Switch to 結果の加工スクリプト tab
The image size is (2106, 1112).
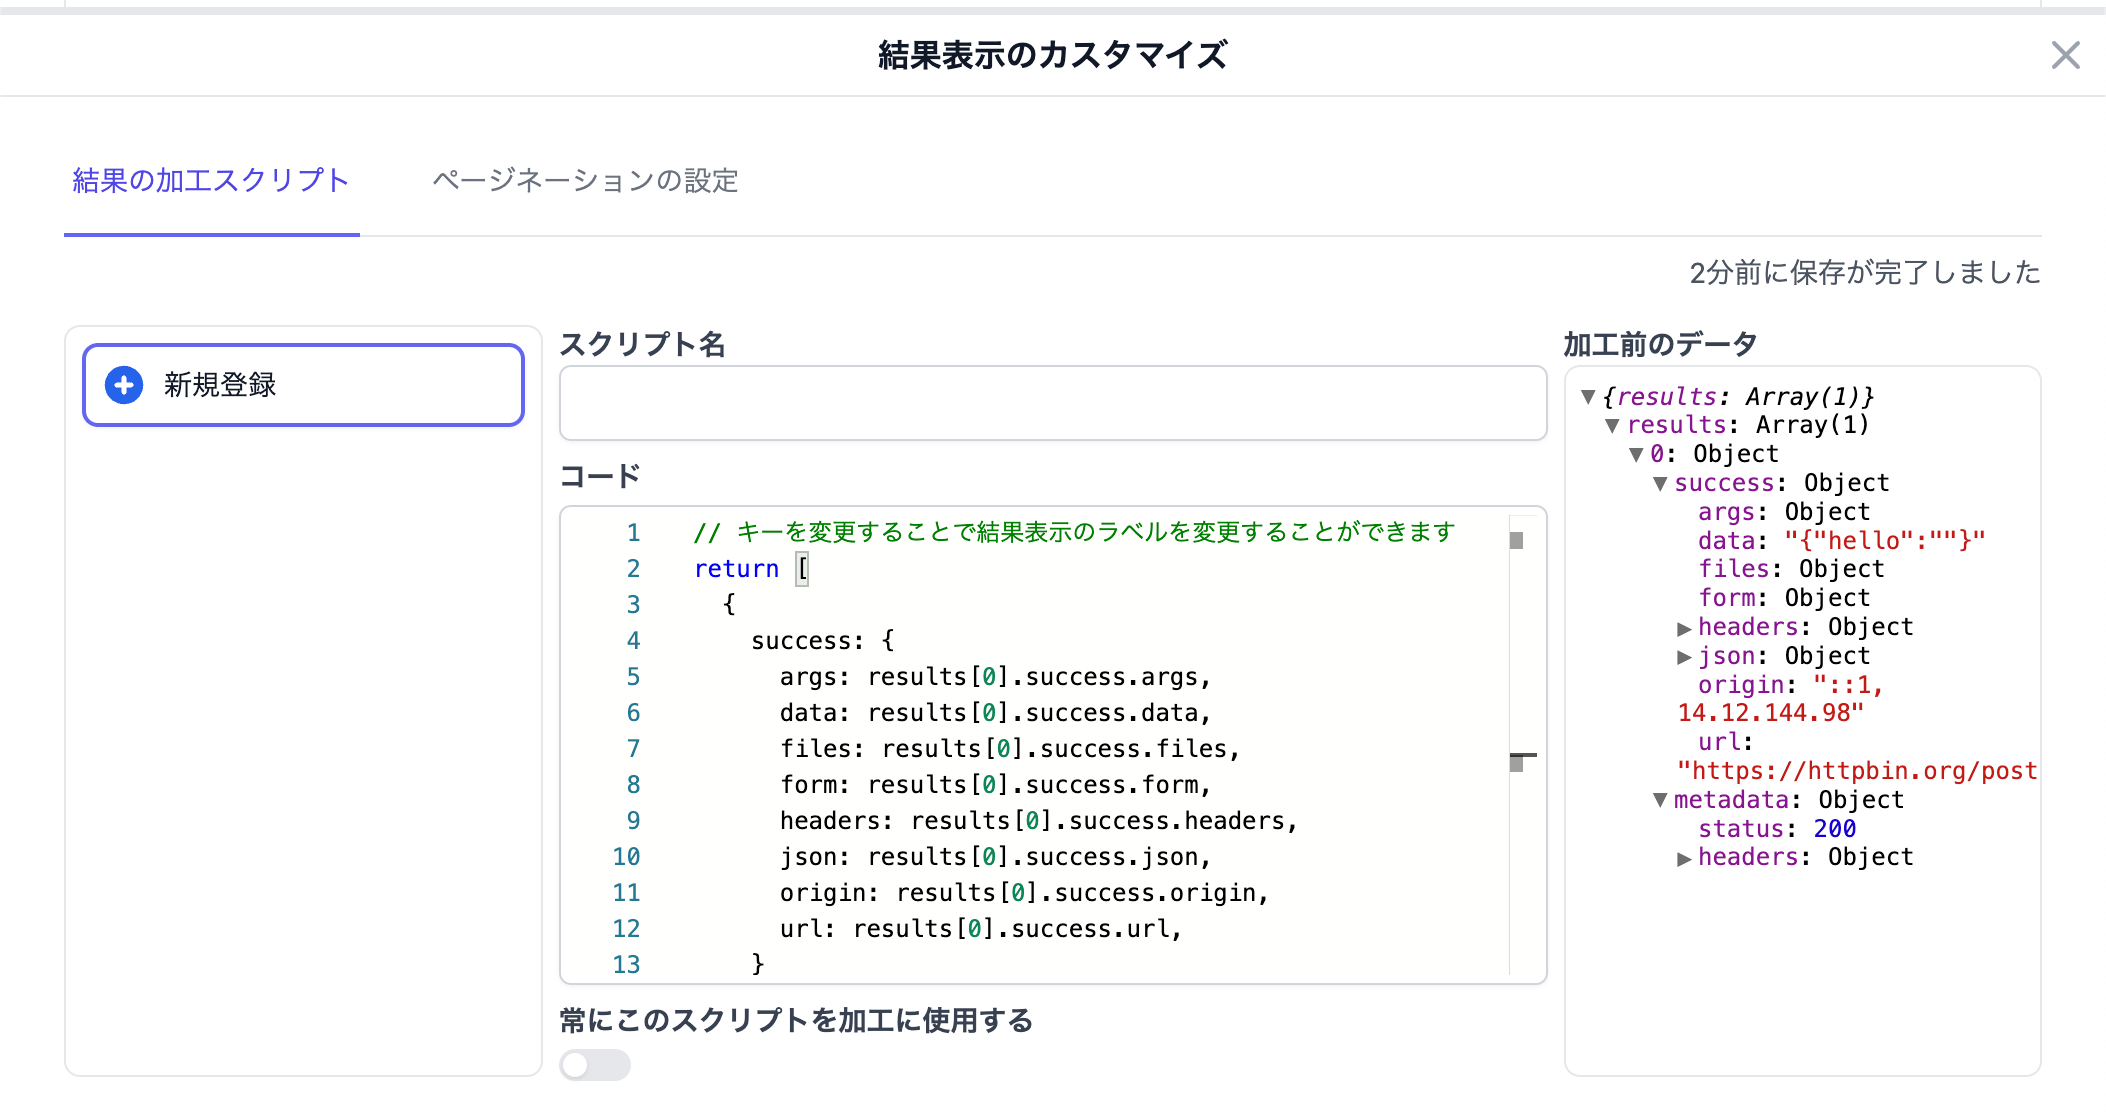click(211, 181)
